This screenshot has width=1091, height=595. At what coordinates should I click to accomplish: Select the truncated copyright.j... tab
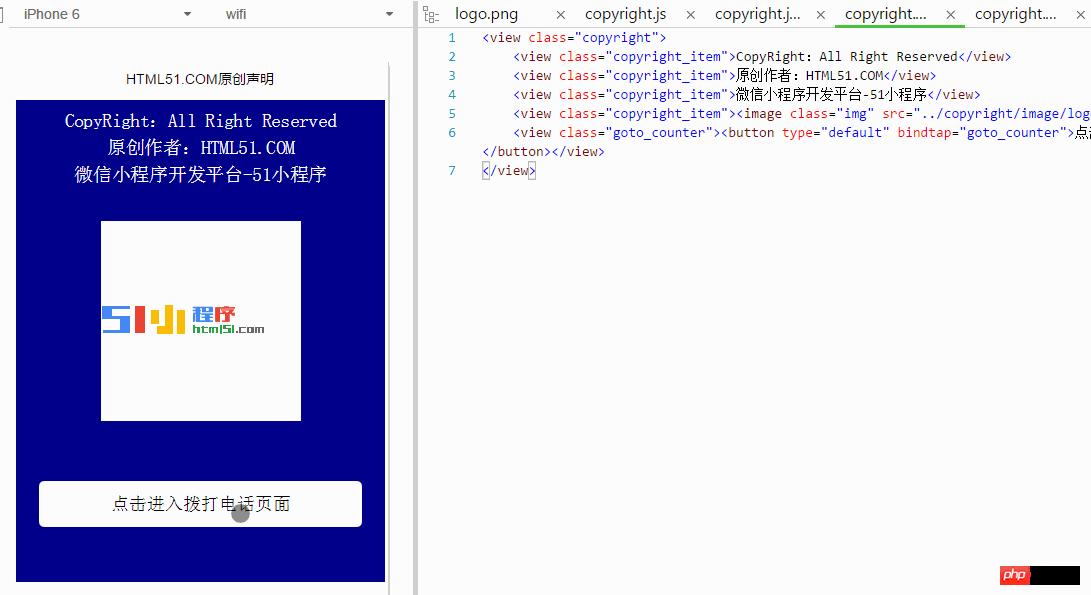point(757,14)
